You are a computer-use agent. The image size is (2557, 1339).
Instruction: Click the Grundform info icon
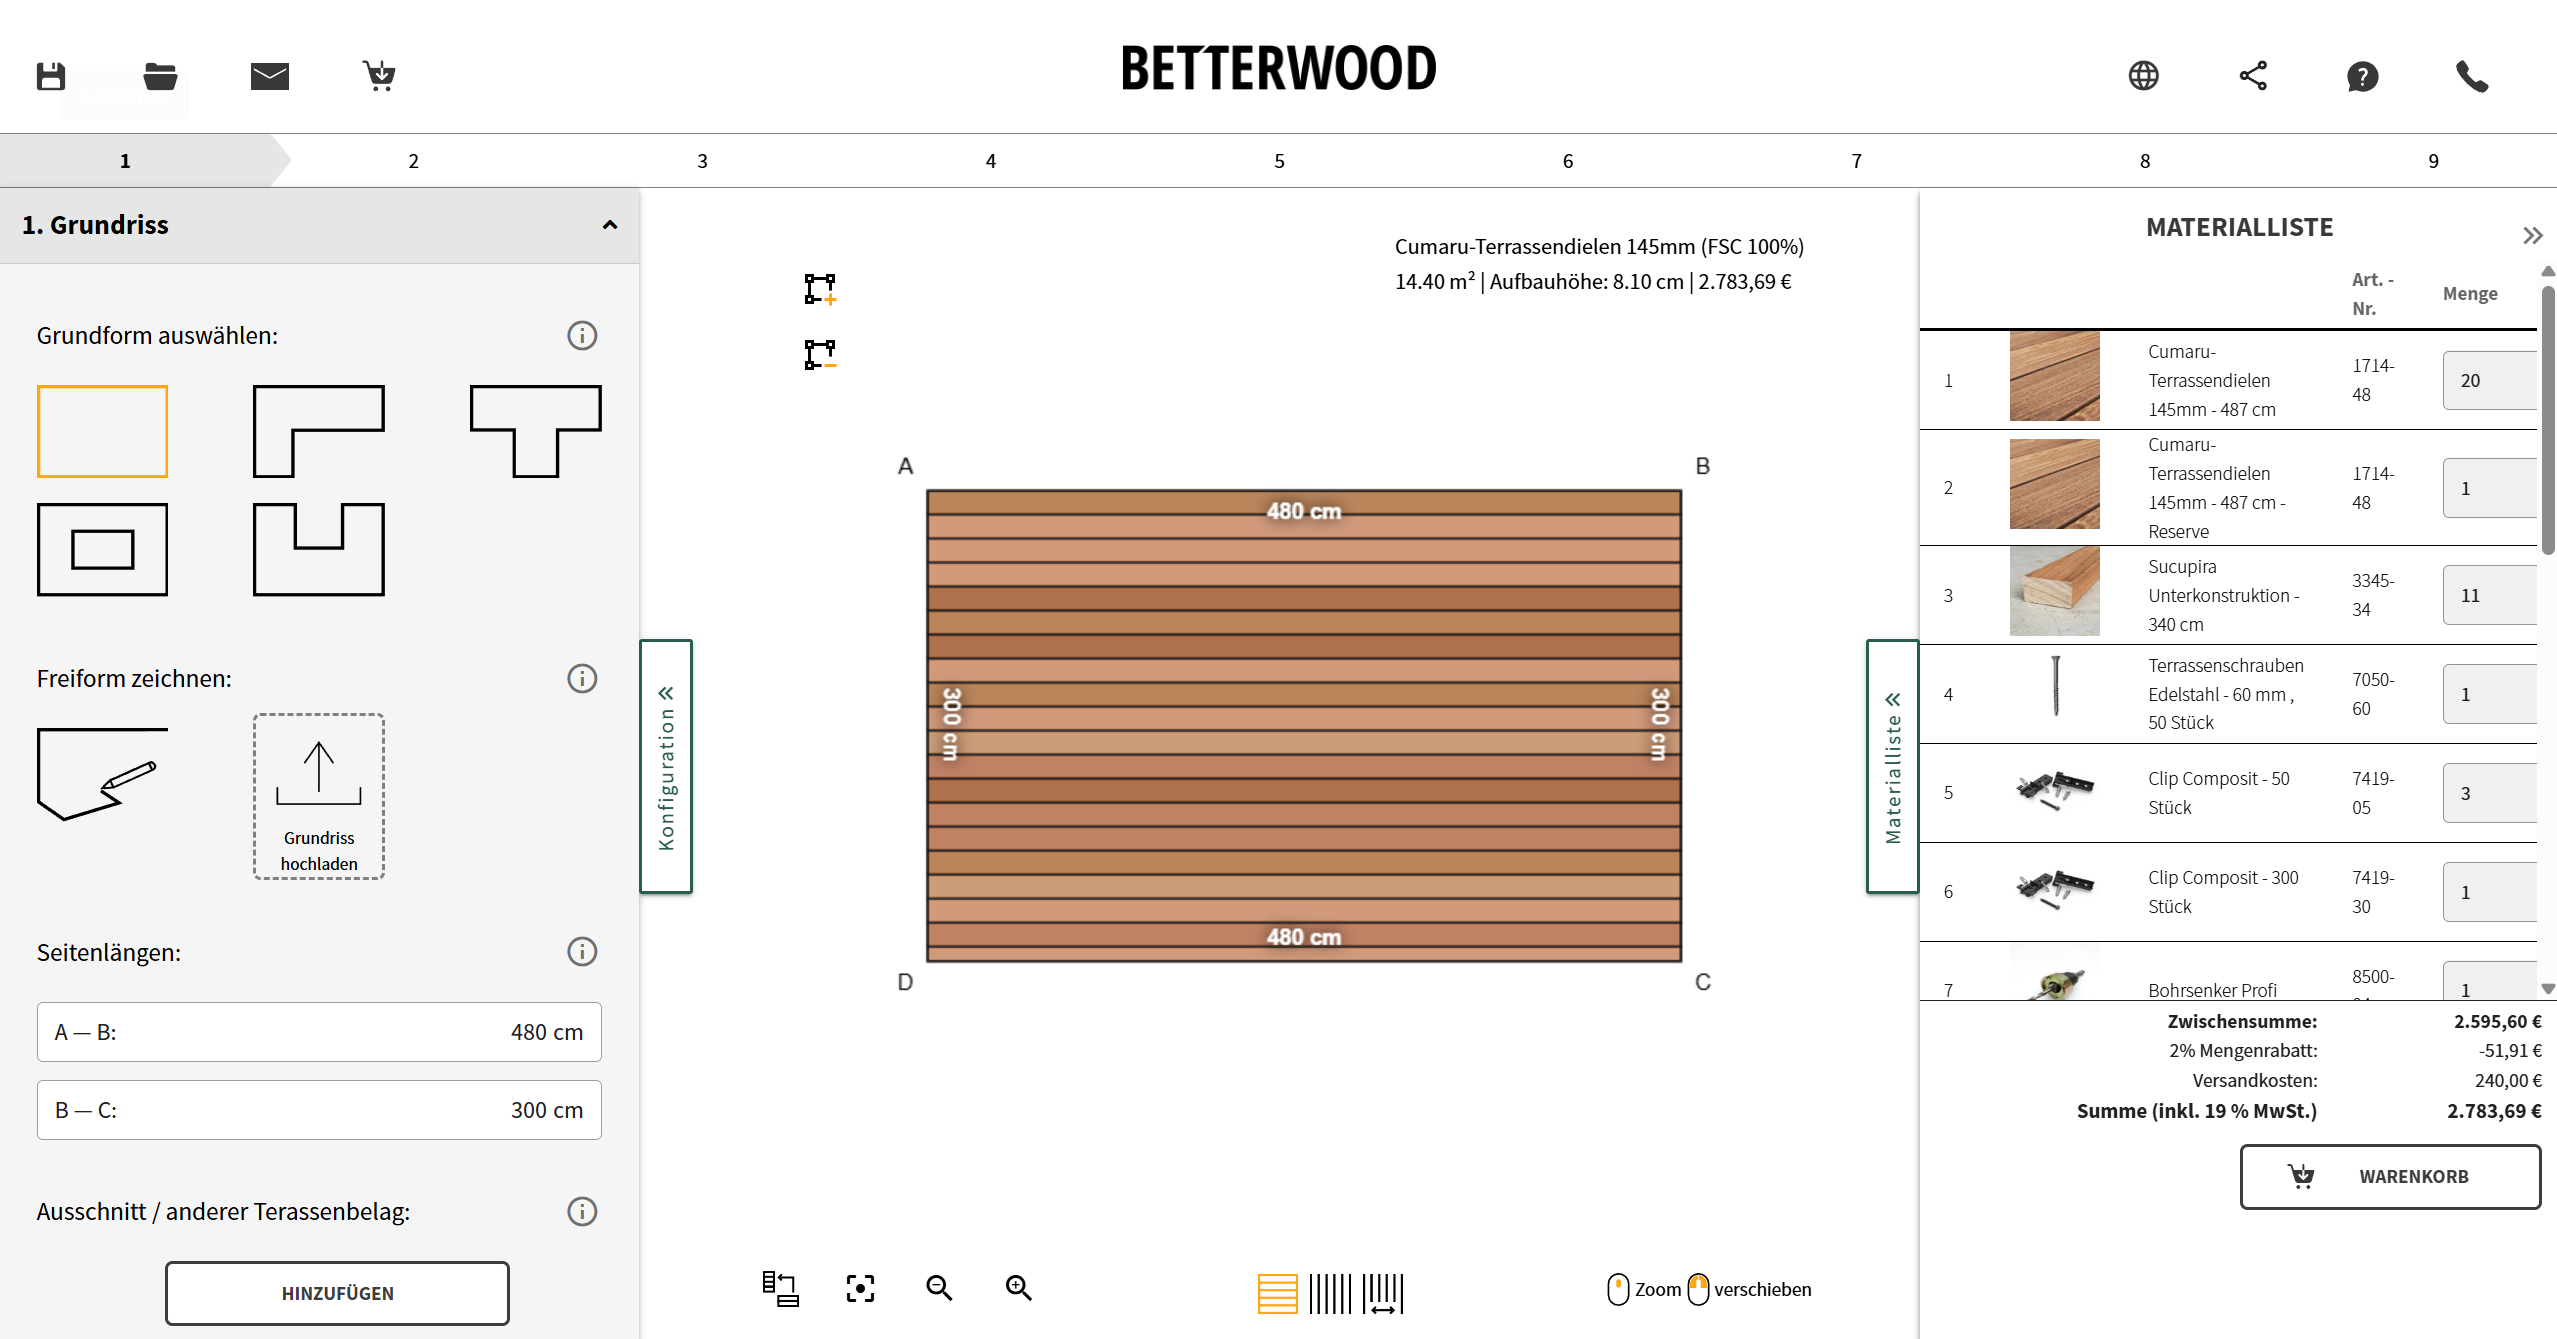point(582,335)
